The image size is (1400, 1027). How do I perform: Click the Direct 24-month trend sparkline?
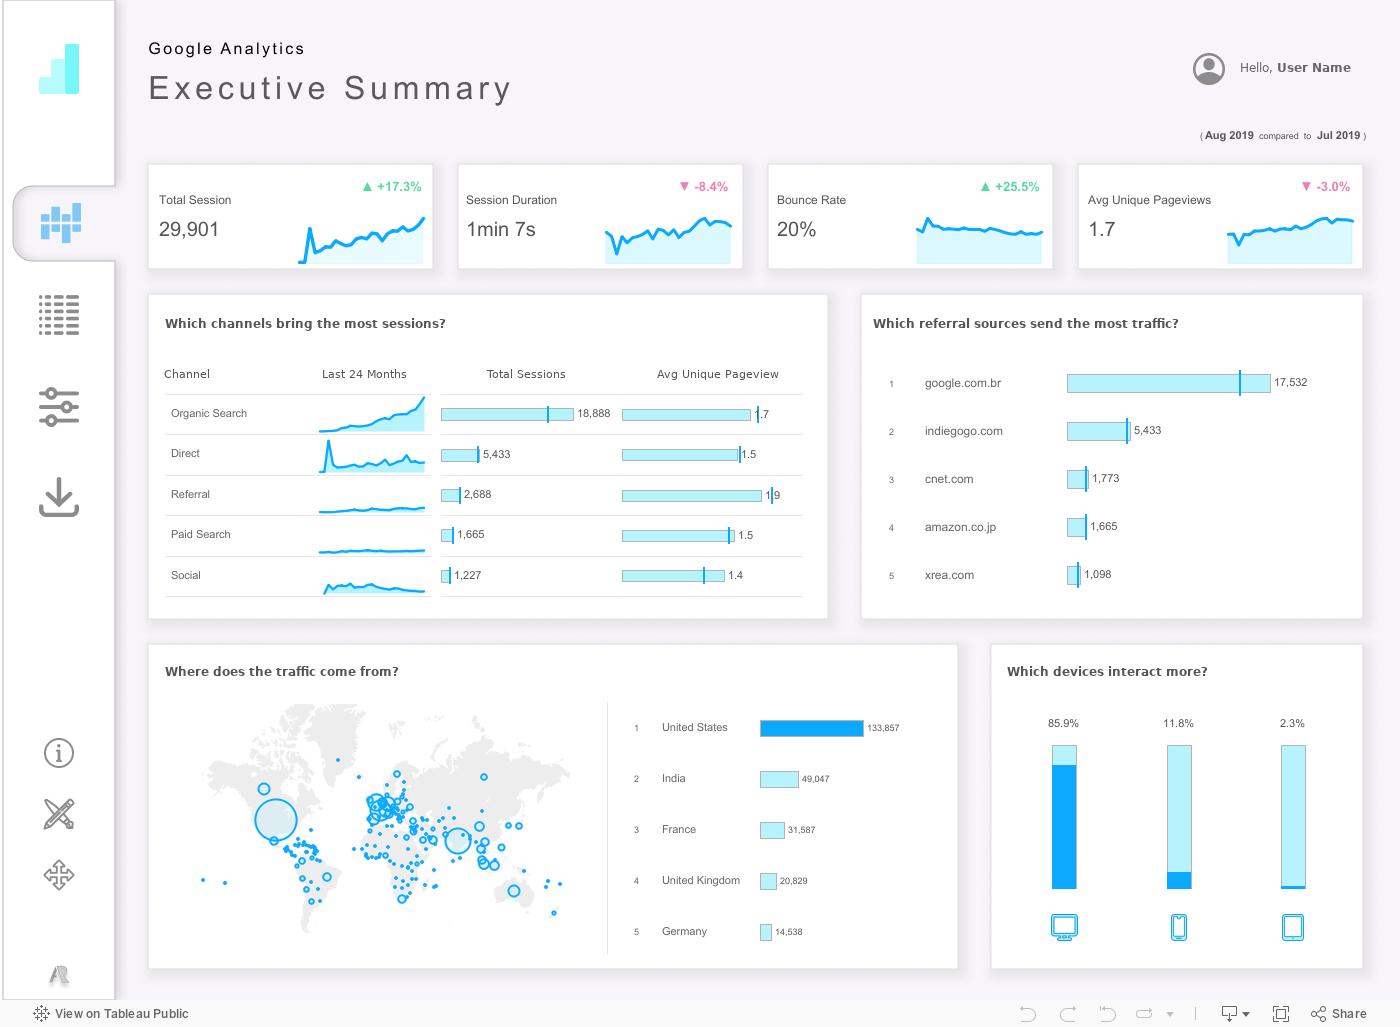[x=372, y=456]
